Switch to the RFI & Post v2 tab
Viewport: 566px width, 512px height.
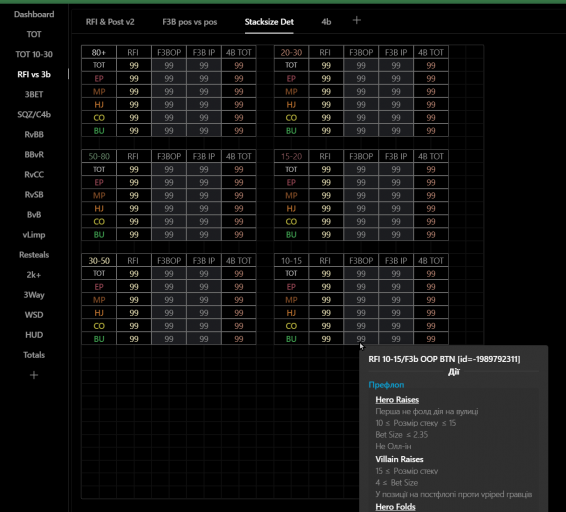click(110, 22)
